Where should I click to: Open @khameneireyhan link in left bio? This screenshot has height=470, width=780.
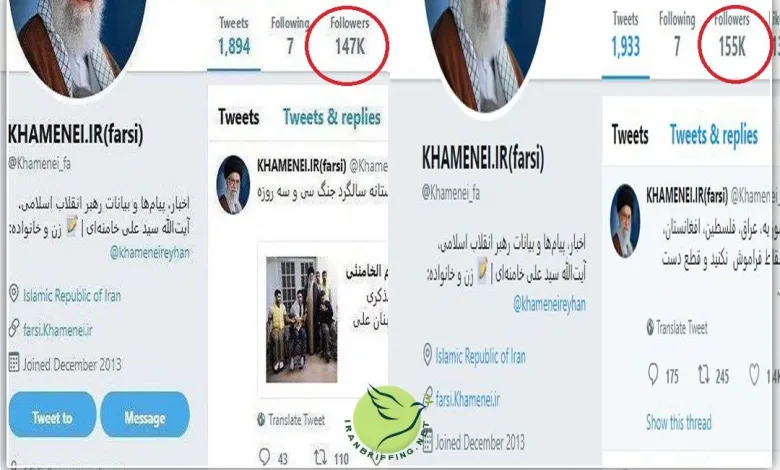tap(150, 253)
